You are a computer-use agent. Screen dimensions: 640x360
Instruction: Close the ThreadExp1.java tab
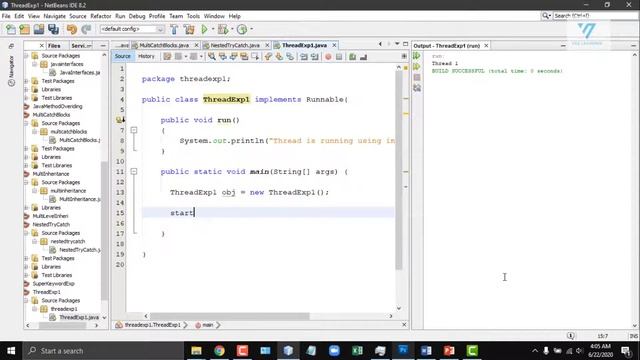click(x=334, y=45)
